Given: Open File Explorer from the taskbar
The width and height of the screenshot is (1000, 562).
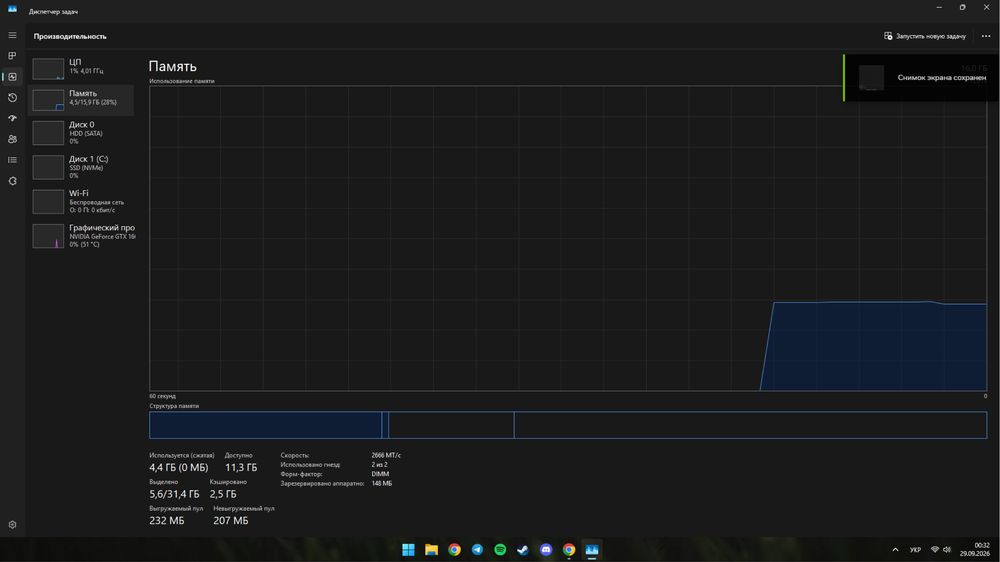Looking at the screenshot, I should coord(431,549).
